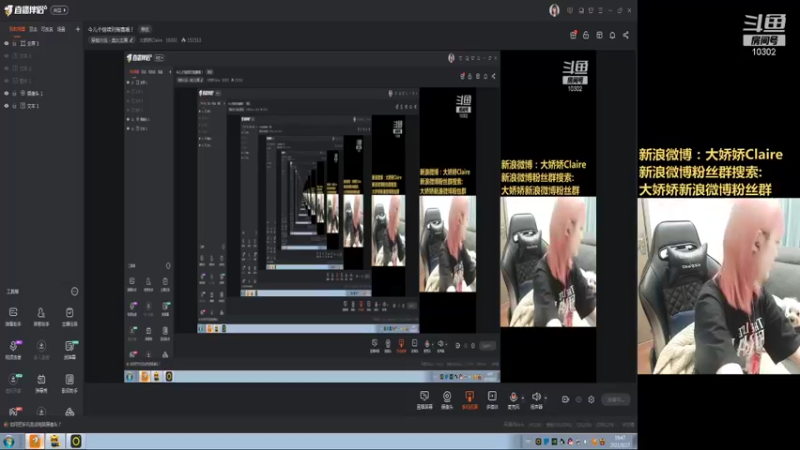Hide the 全屏 1 layer via eye icon
The image size is (800, 450).
pos(7,43)
